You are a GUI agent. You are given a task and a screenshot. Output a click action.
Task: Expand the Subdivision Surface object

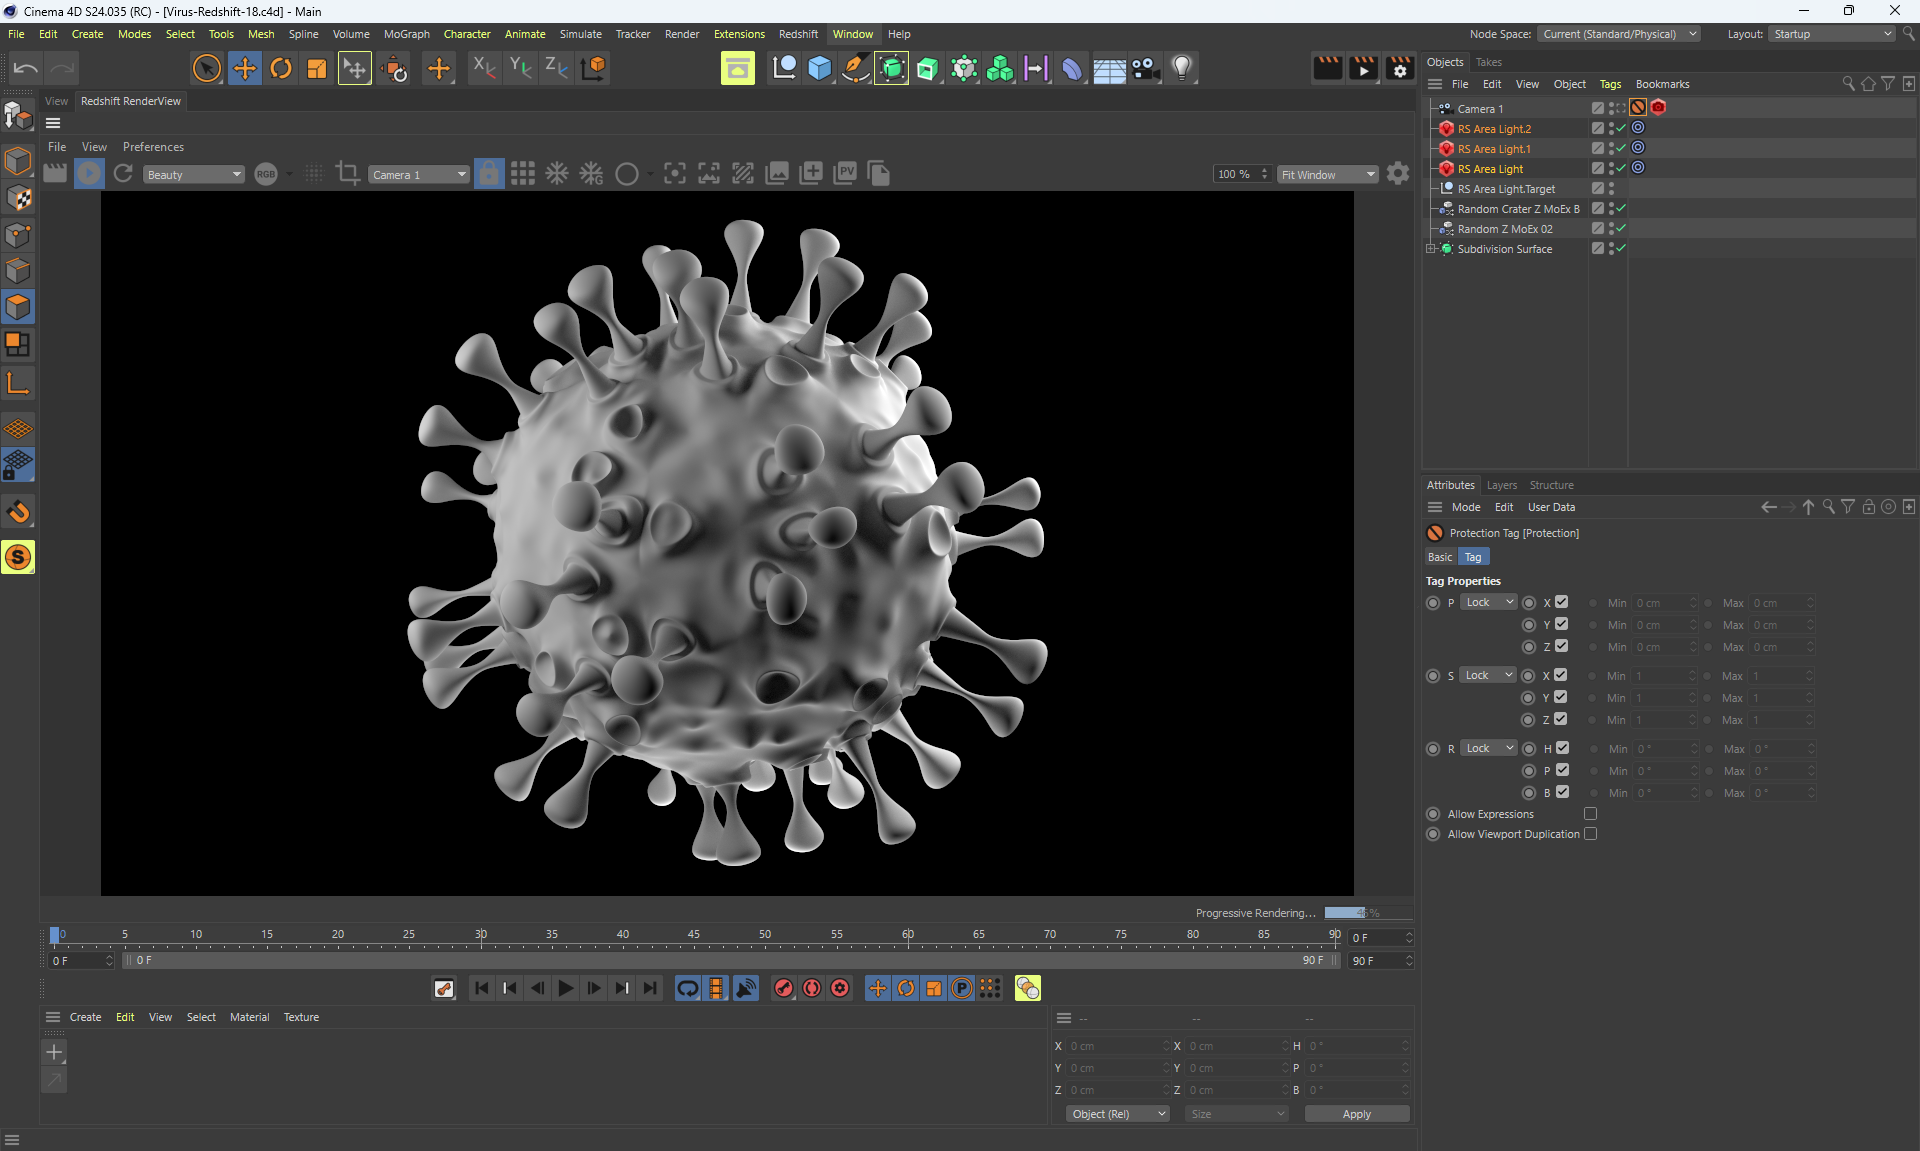tap(1430, 249)
